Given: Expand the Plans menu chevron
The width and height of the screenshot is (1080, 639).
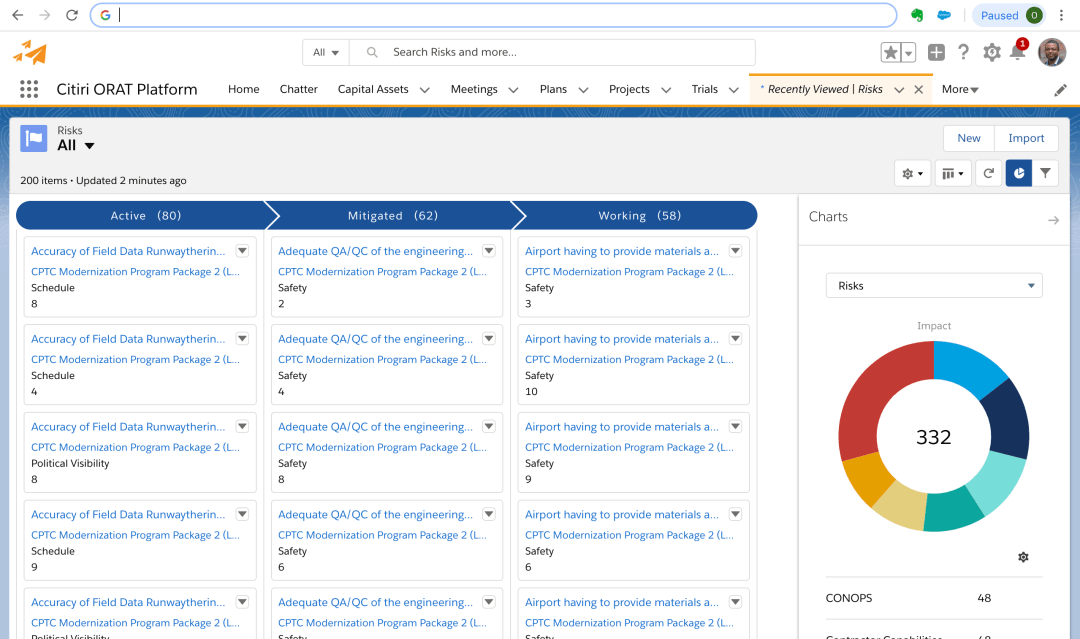Looking at the screenshot, I should (583, 90).
